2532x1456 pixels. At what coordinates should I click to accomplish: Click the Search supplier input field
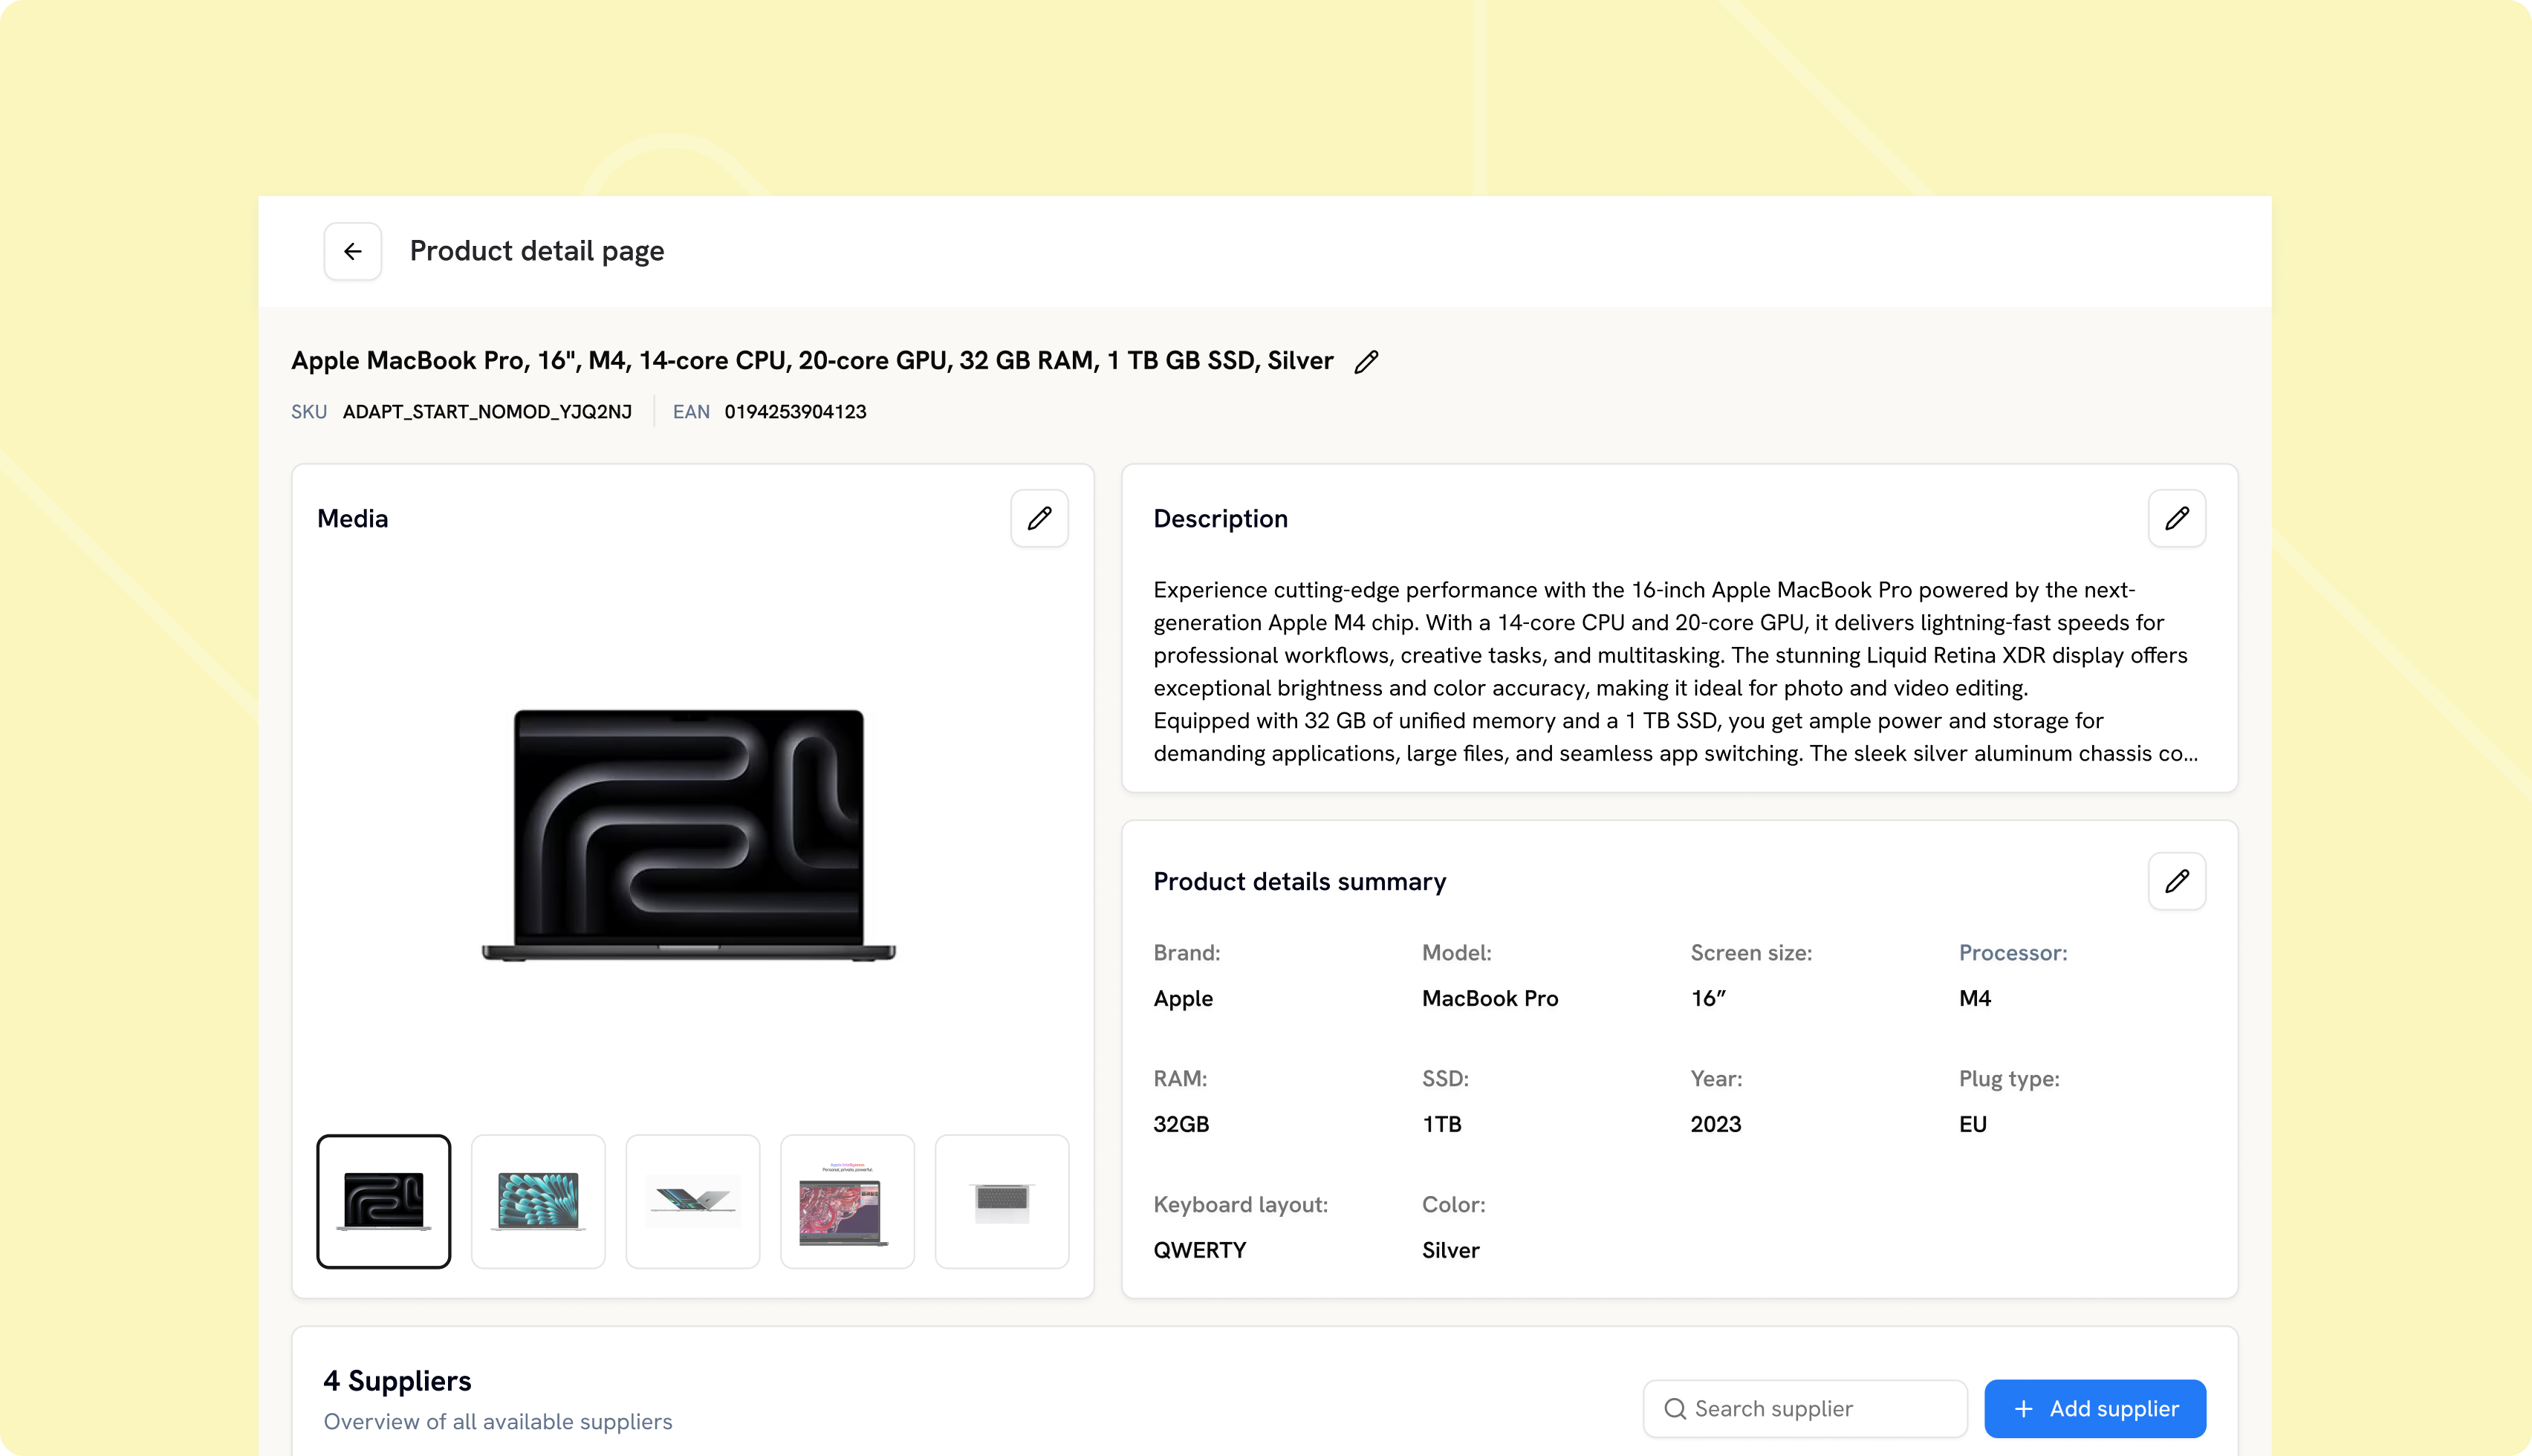click(1805, 1408)
